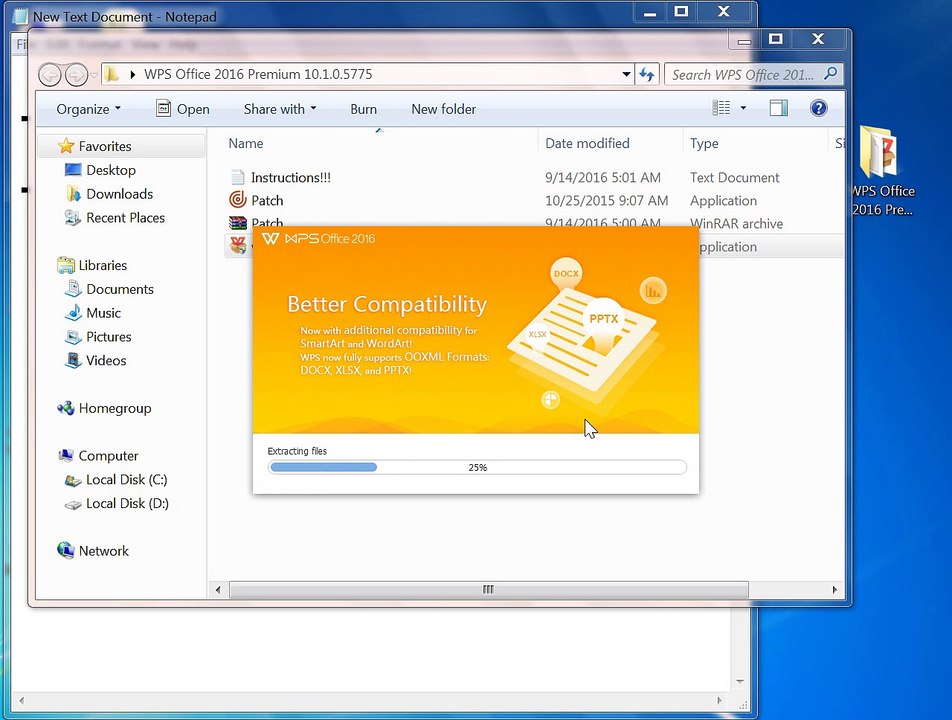Image resolution: width=952 pixels, height=720 pixels.
Task: Maximize the Explorer window
Action: point(775,39)
